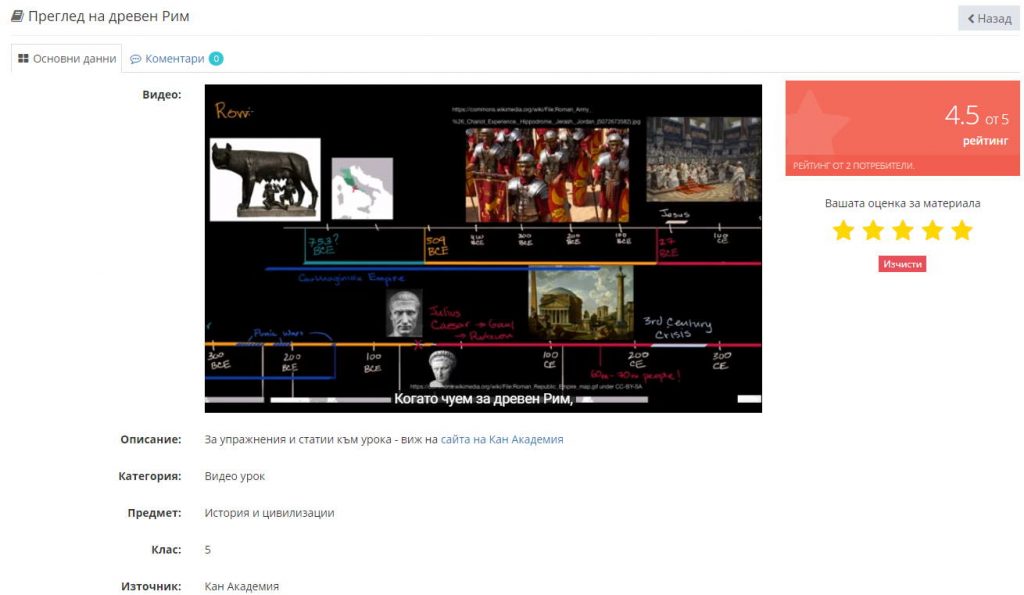
Task: Rate the material four stars
Action: (x=932, y=231)
